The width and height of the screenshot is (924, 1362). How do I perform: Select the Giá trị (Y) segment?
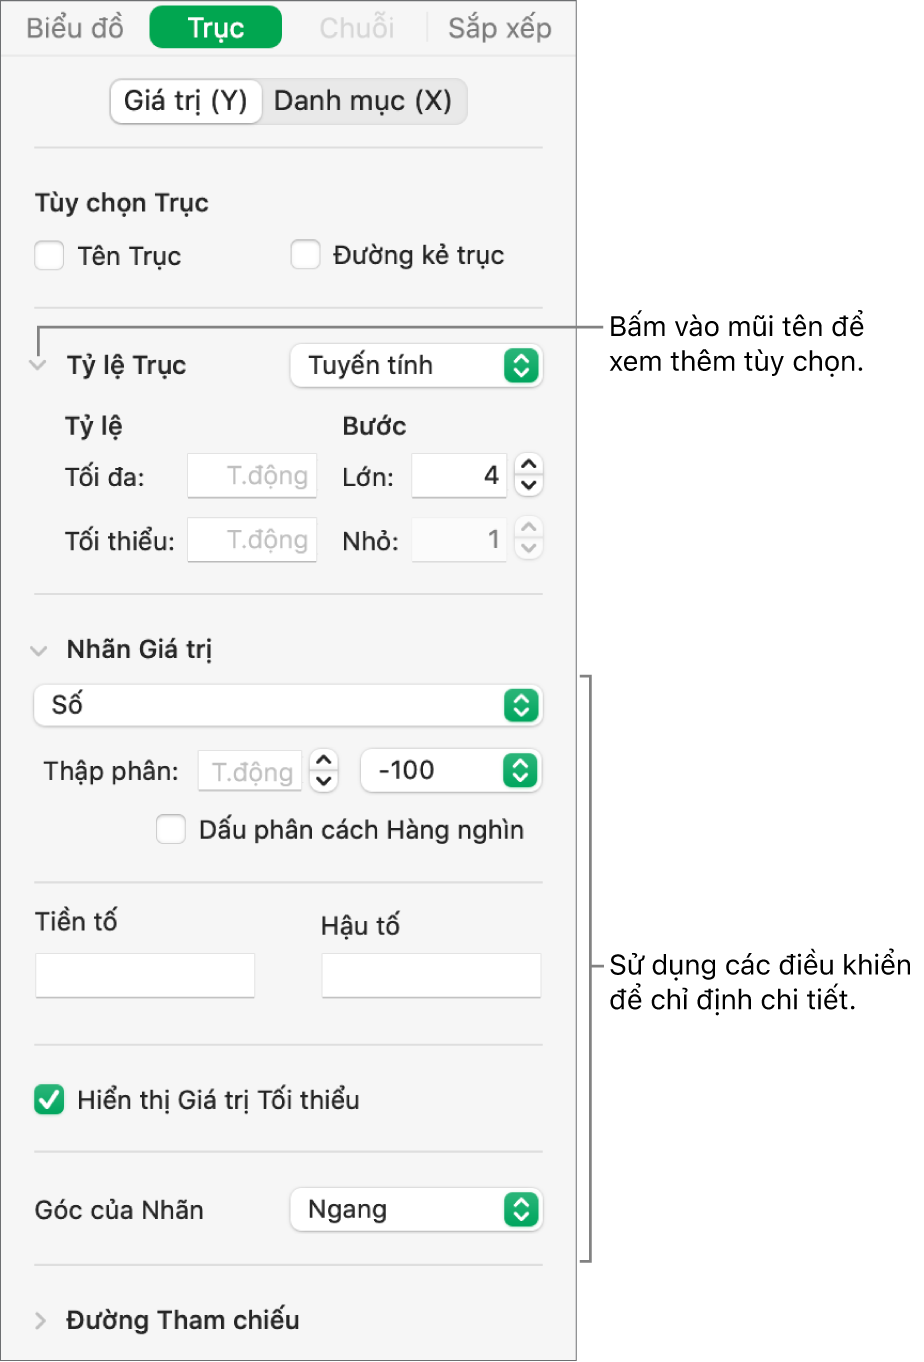186,101
